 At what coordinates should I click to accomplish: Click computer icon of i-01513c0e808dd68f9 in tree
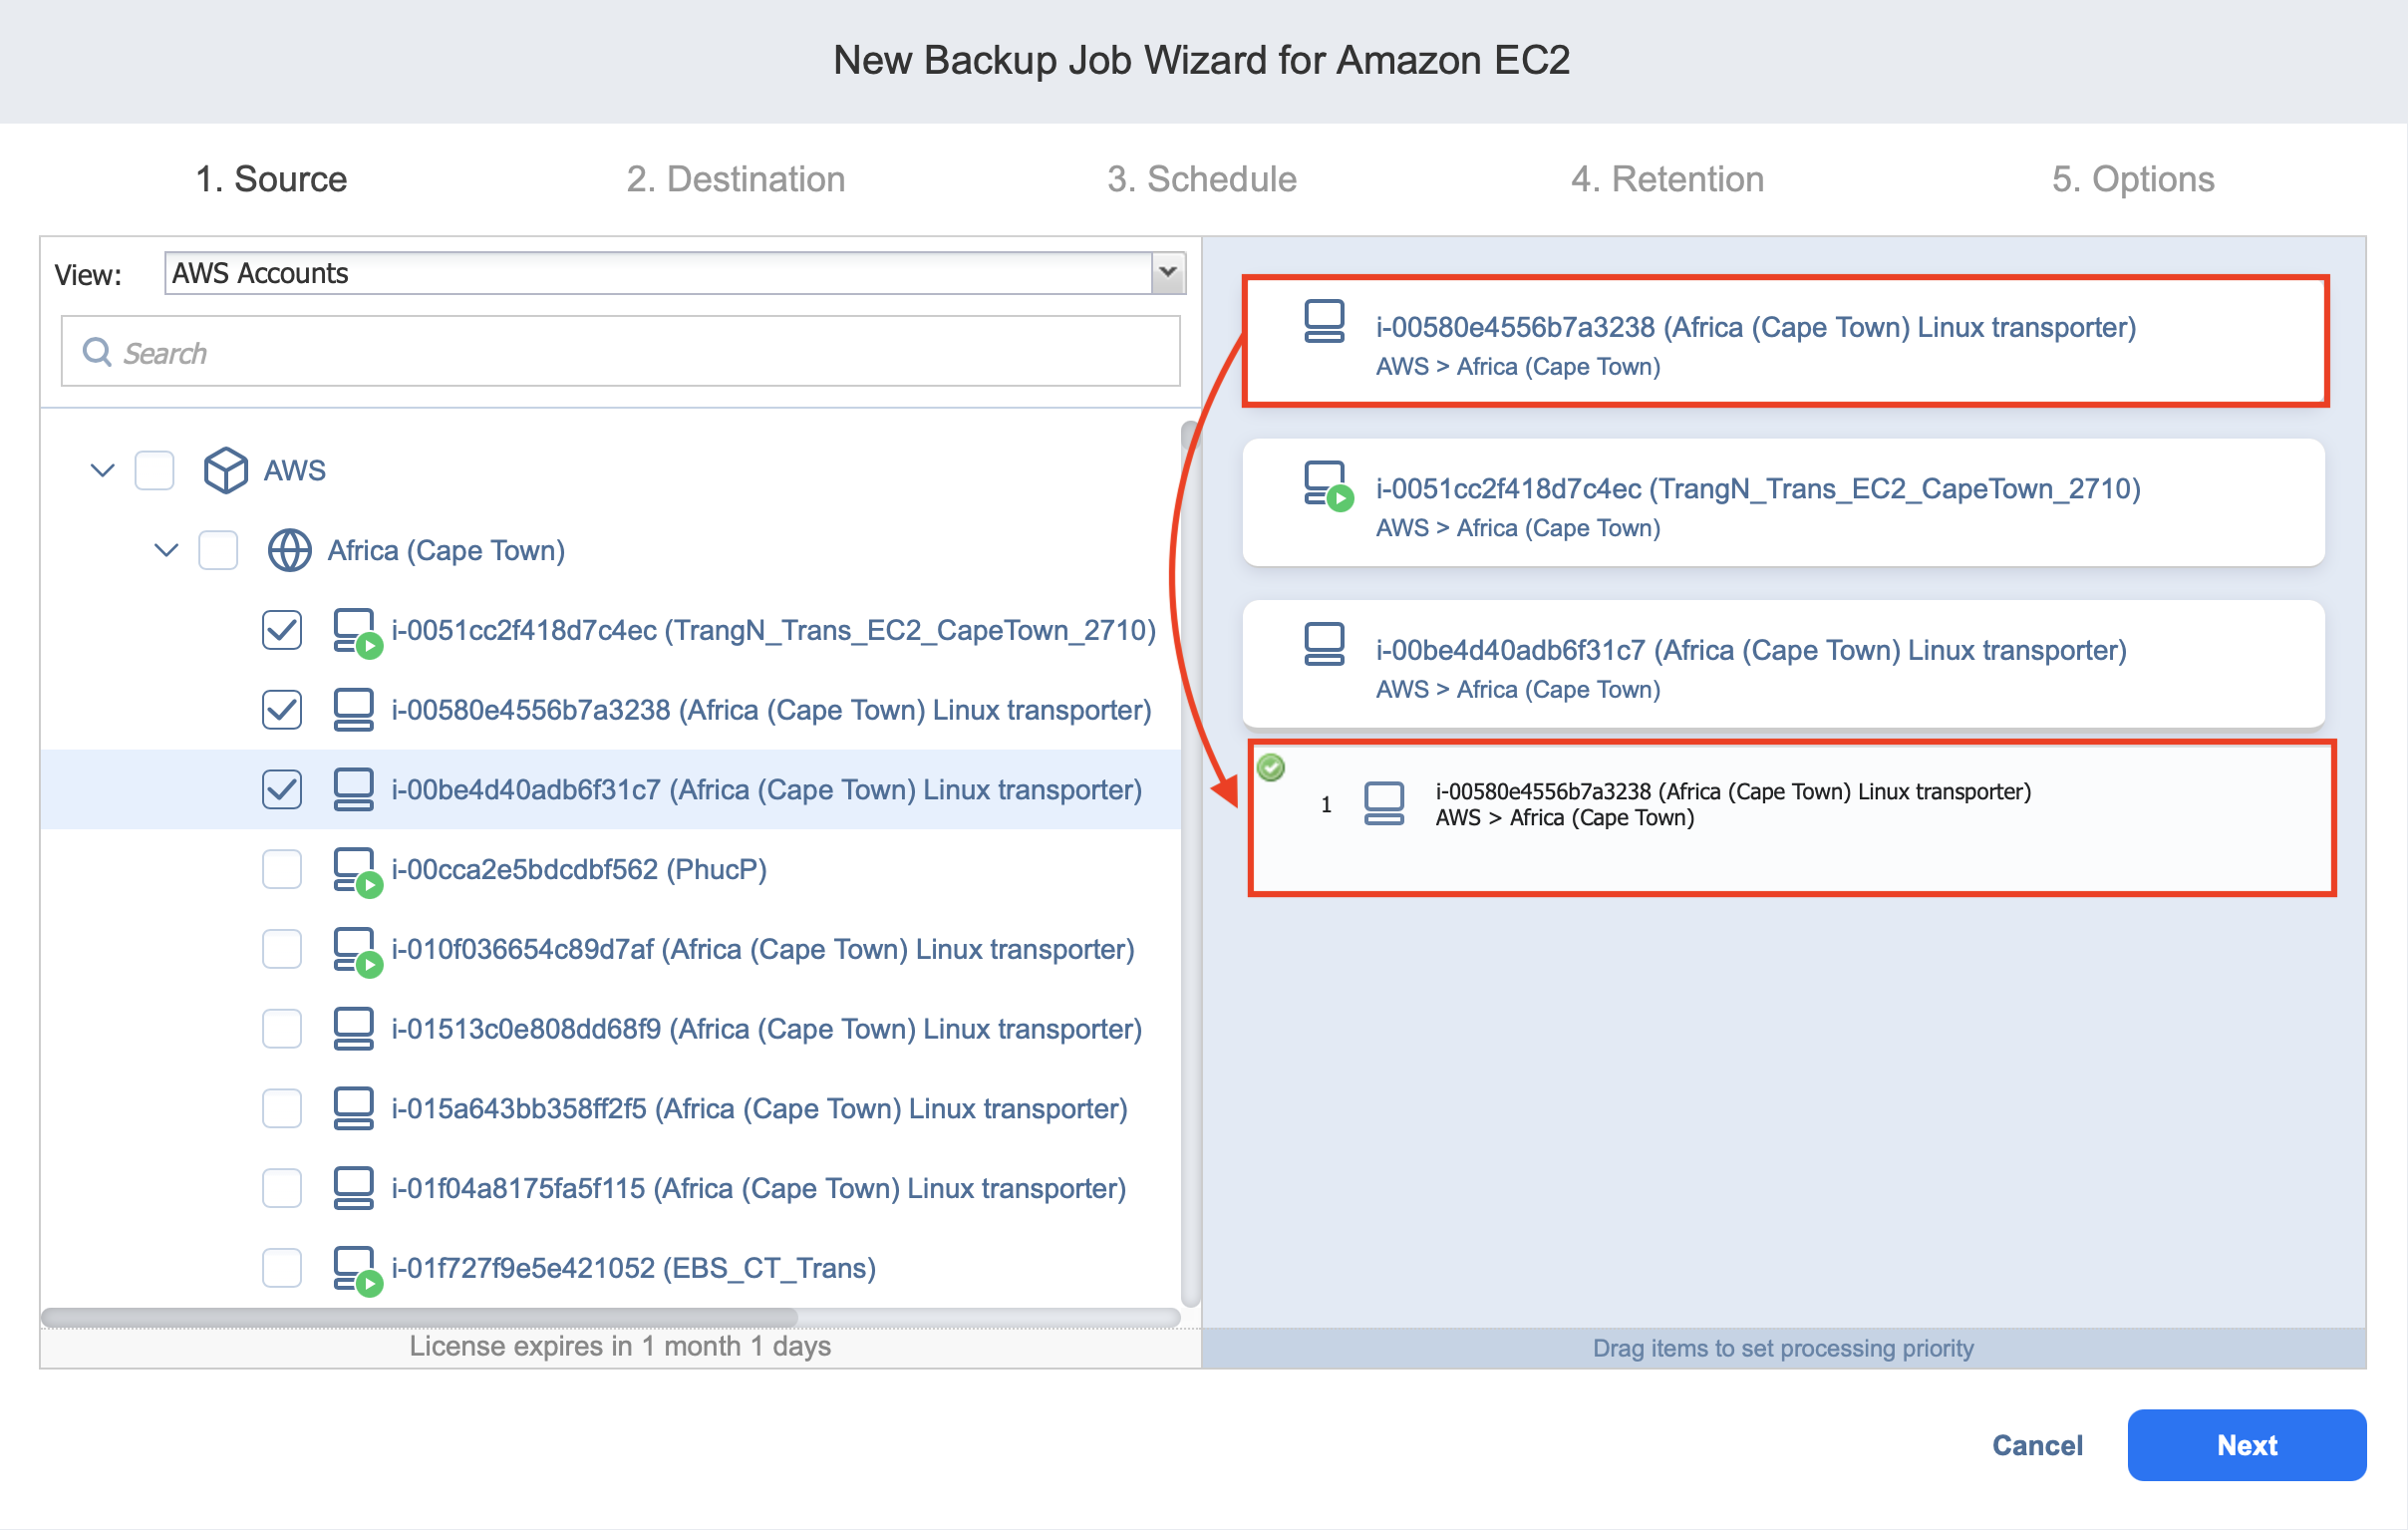pos(353,1029)
